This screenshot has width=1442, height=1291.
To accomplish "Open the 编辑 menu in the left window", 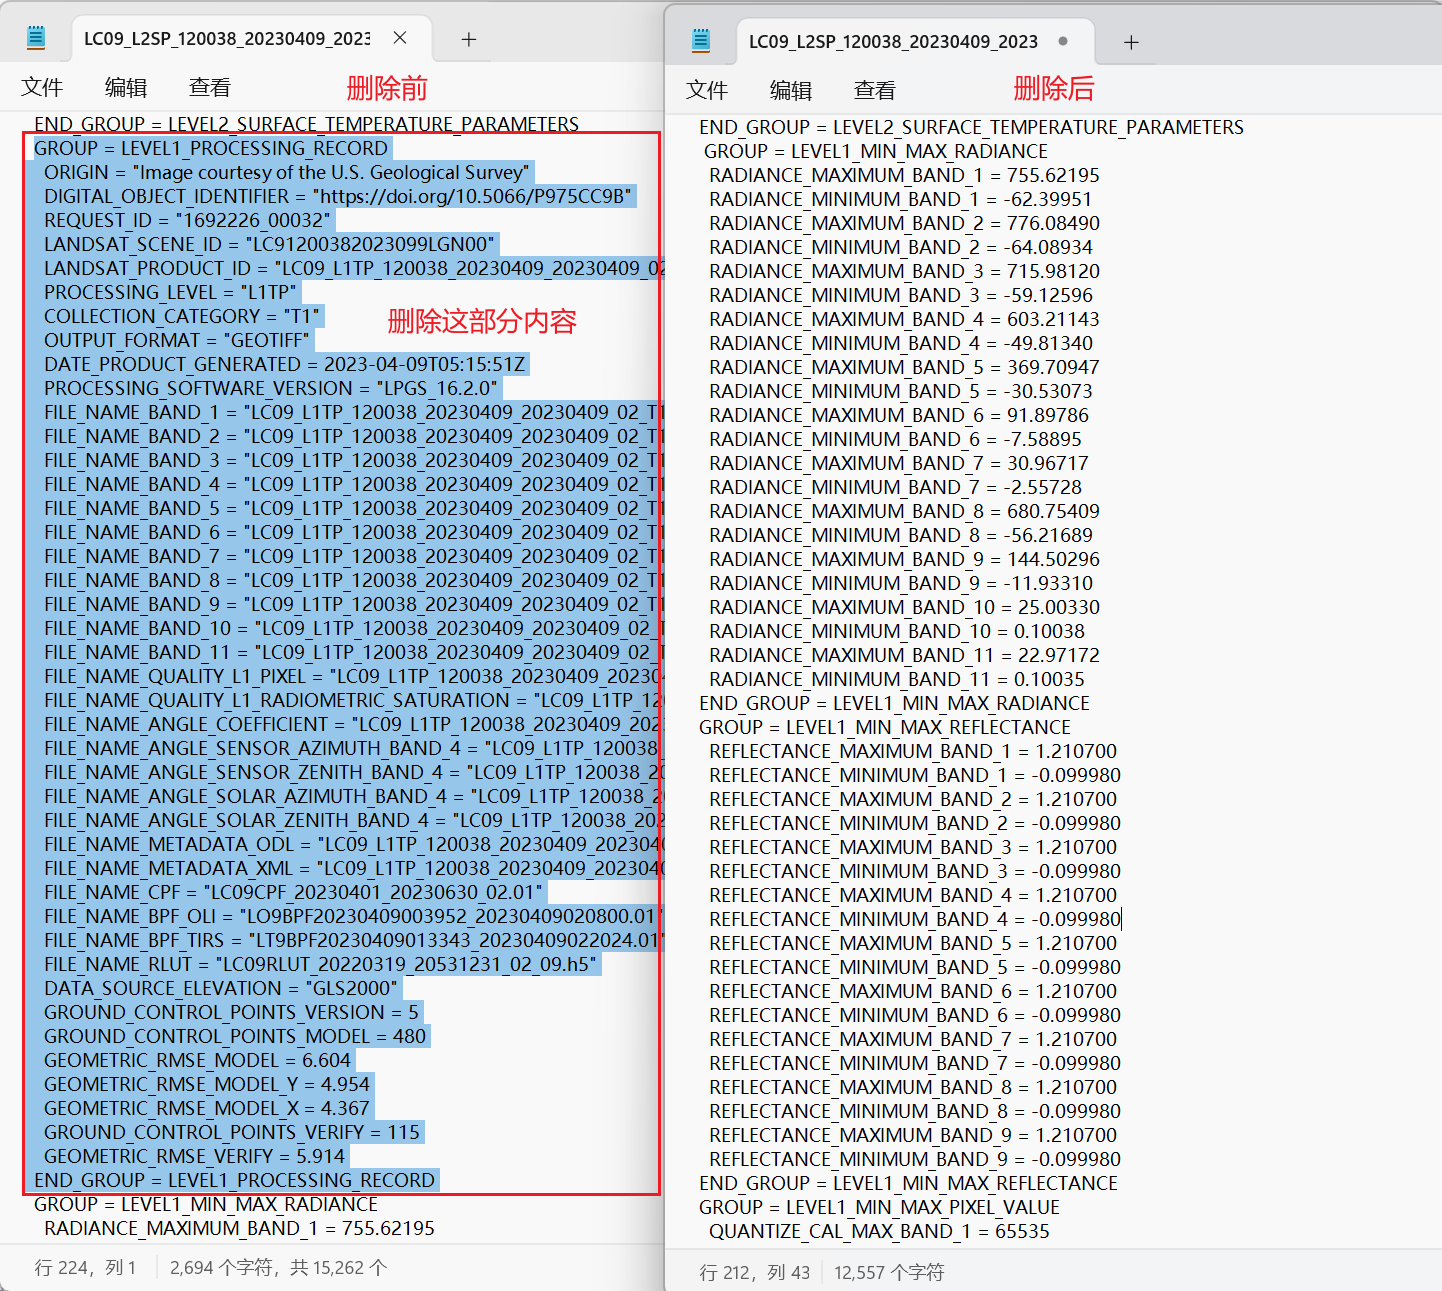I will pyautogui.click(x=126, y=87).
